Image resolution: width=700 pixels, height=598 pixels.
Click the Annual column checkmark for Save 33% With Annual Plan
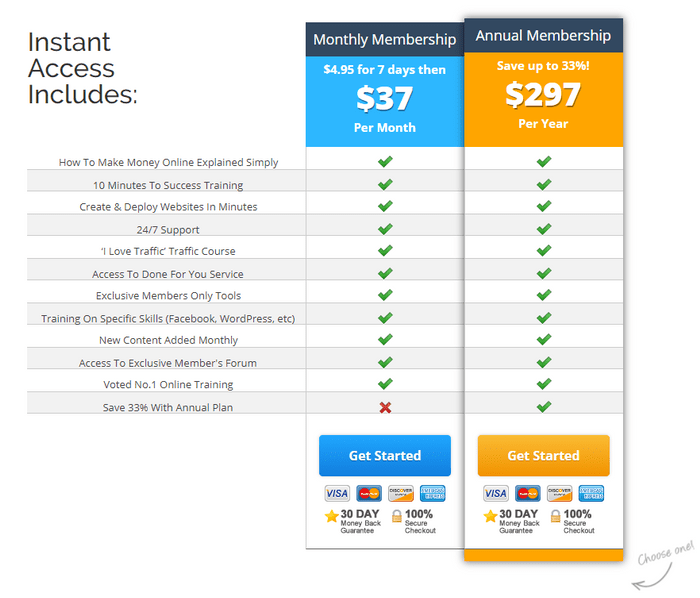[x=544, y=406]
